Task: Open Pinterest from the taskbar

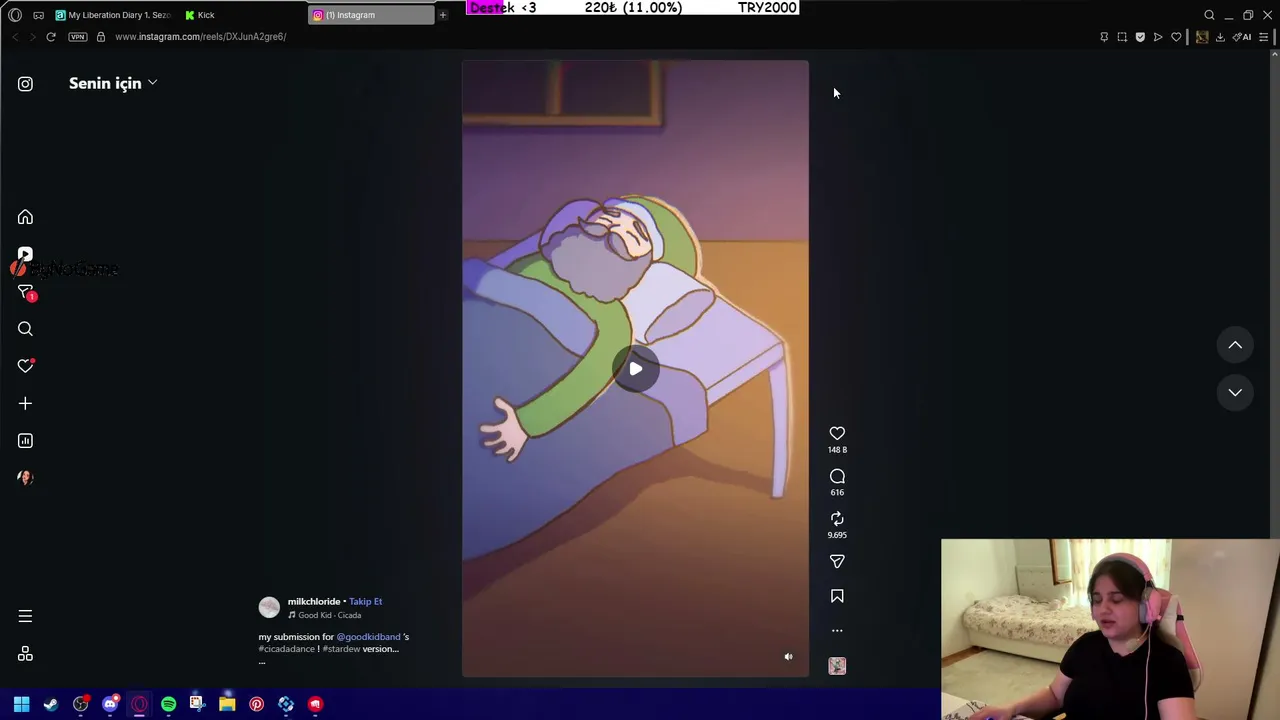Action: (256, 704)
